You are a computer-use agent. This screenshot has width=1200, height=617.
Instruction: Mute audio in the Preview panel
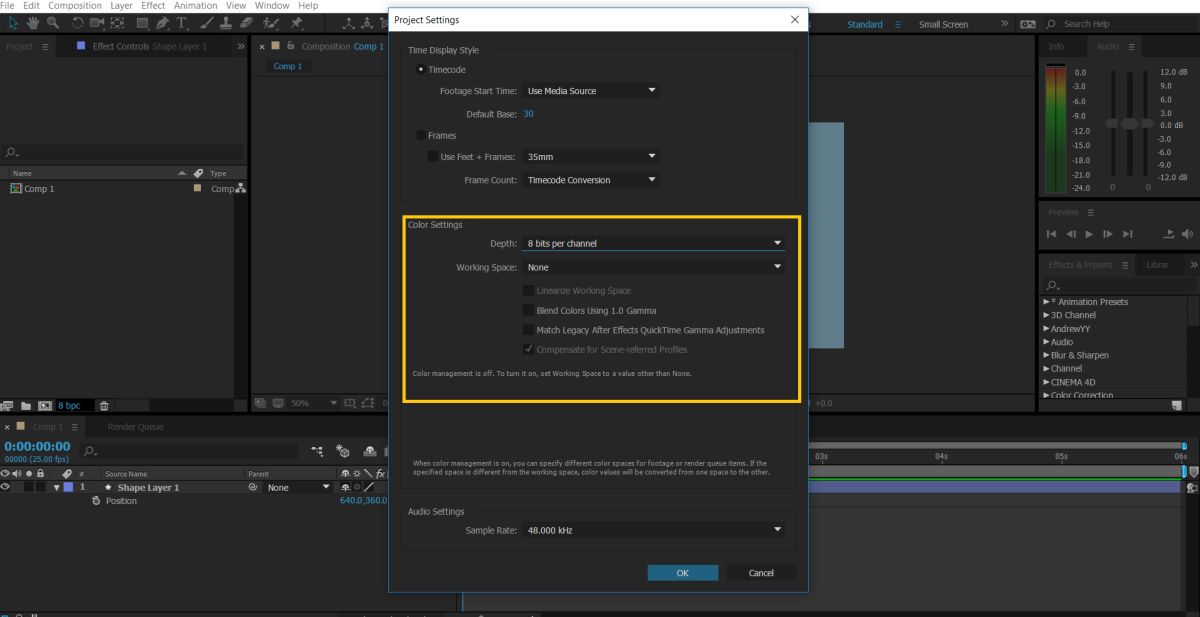tap(1188, 234)
